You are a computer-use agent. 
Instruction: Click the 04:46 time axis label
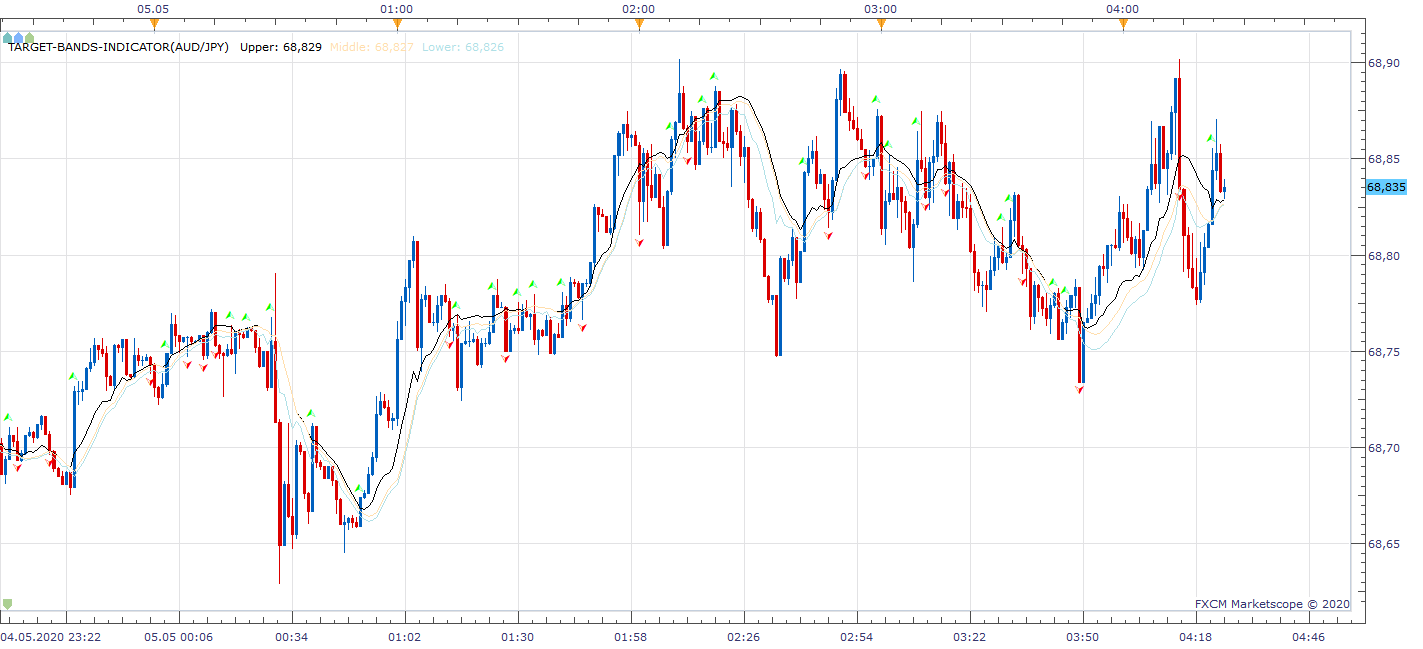[1308, 637]
